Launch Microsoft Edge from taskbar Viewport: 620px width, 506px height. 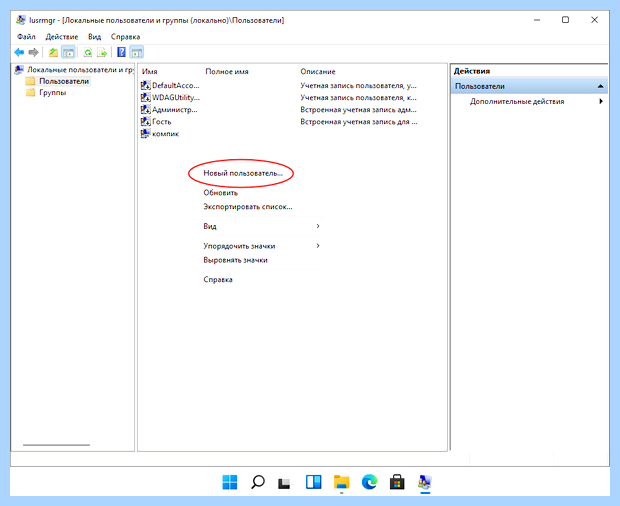click(x=369, y=482)
